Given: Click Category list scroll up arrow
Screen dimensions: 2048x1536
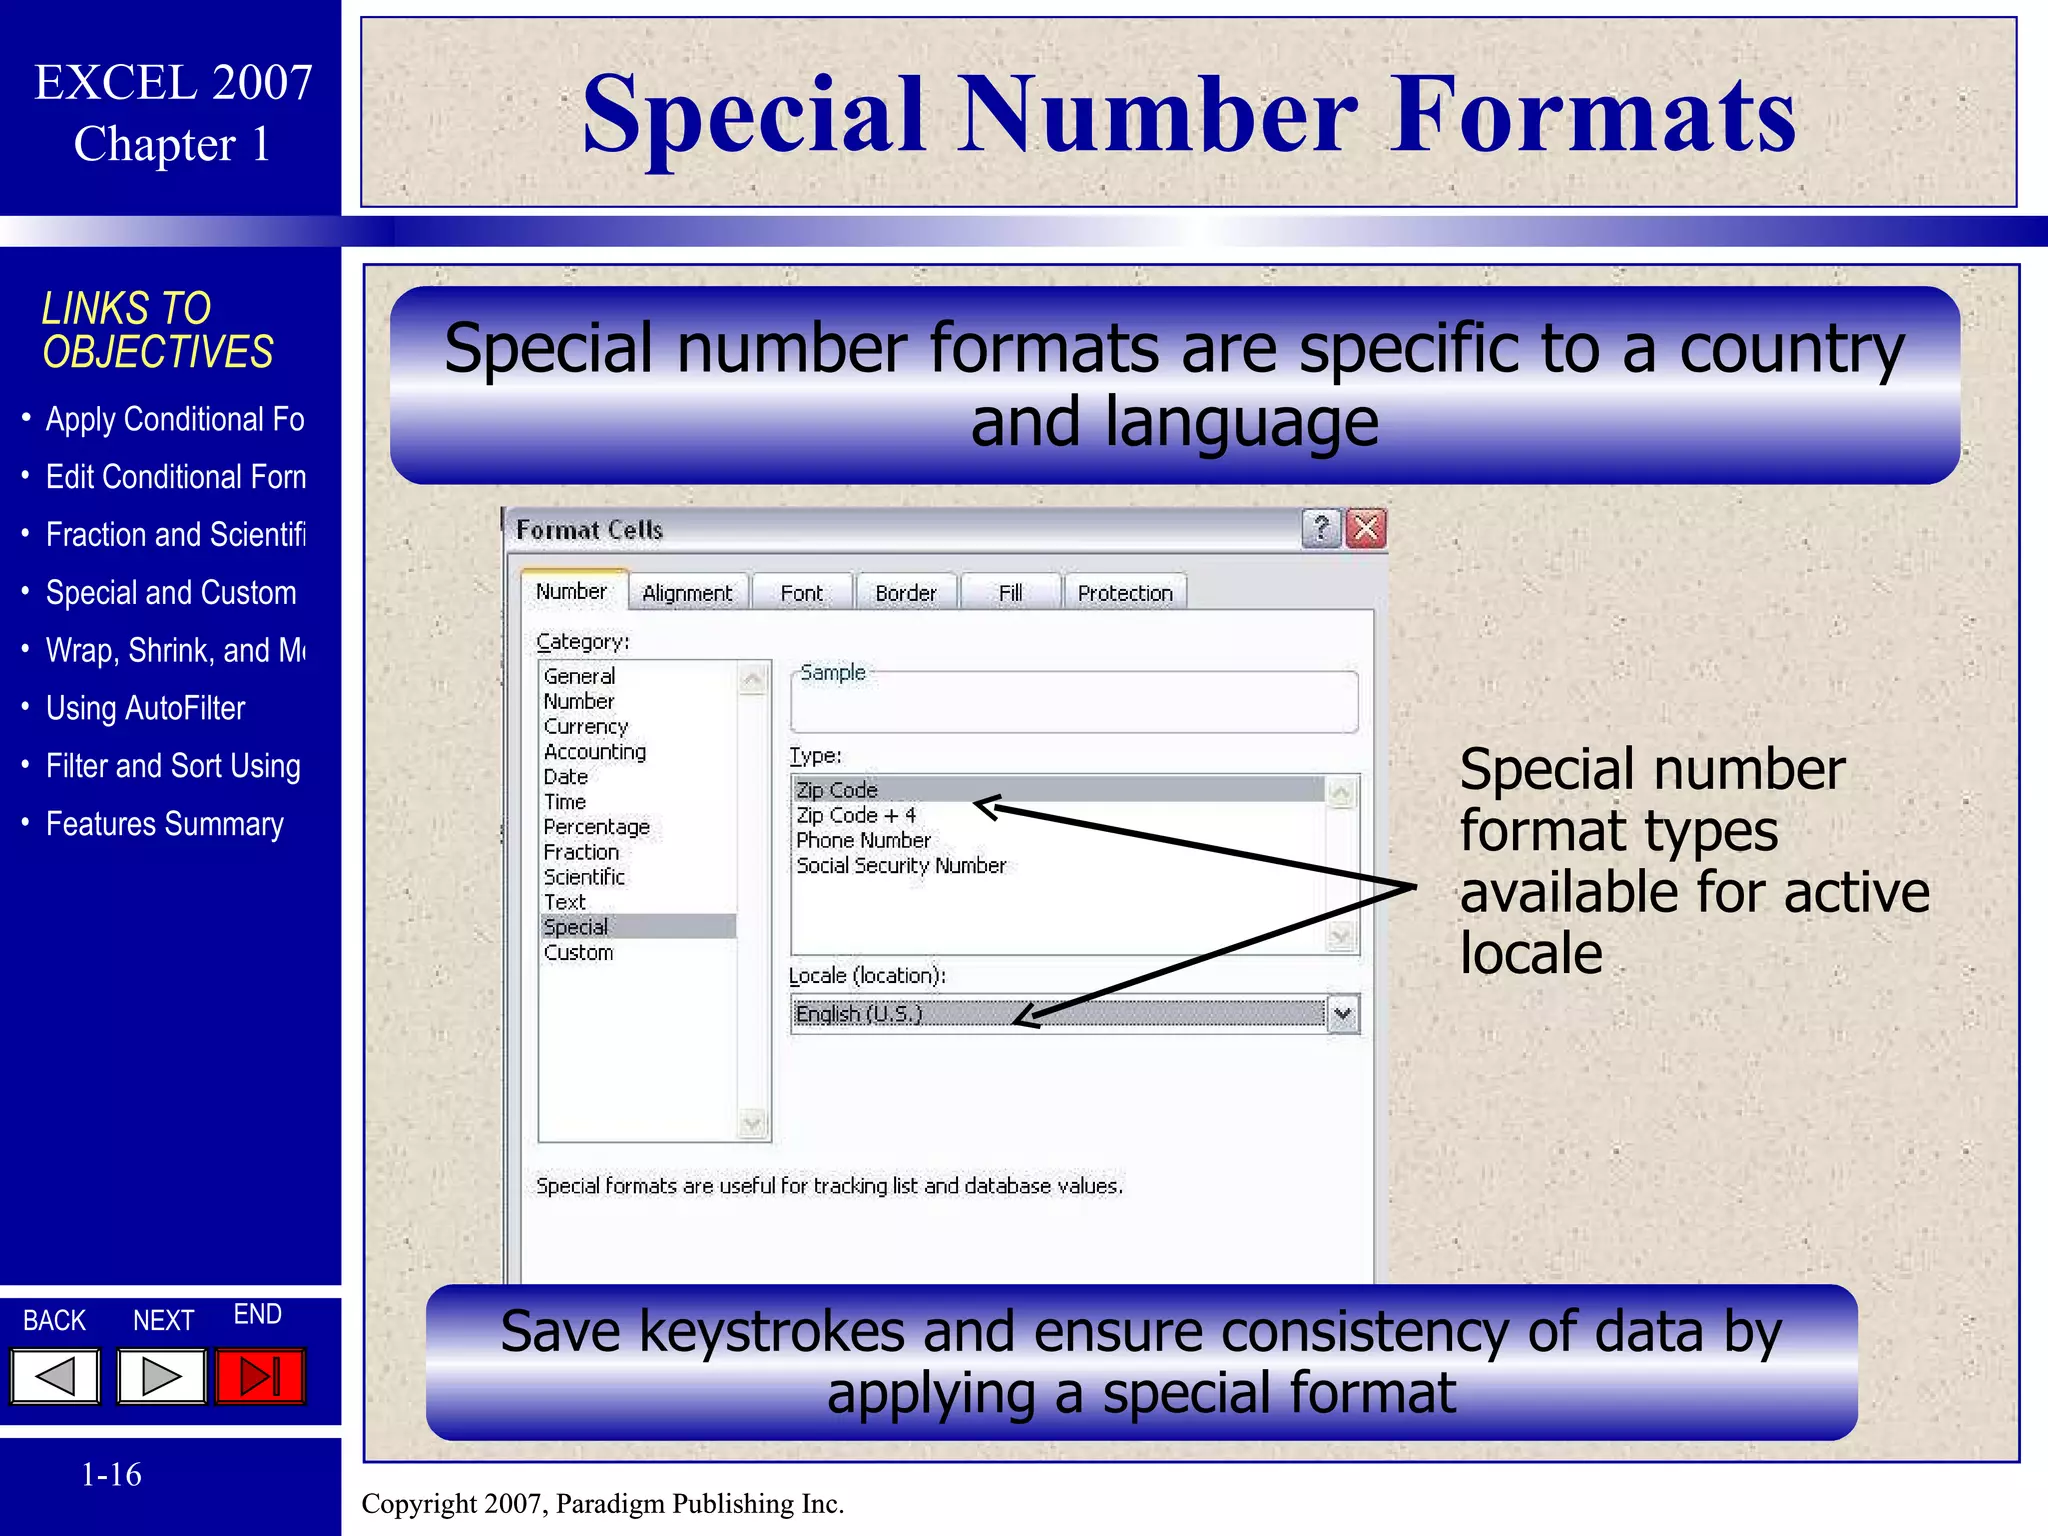Looking at the screenshot, I should pos(752,680).
